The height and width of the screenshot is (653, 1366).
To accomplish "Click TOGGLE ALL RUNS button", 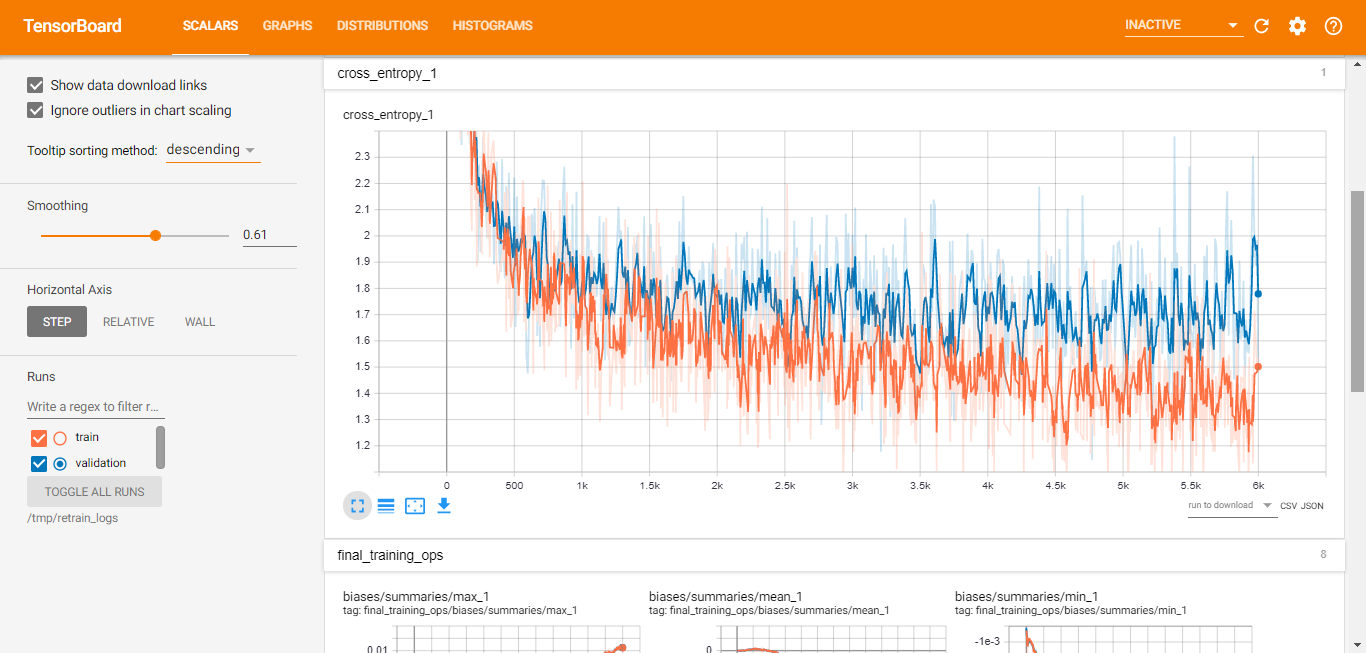I will 94,492.
